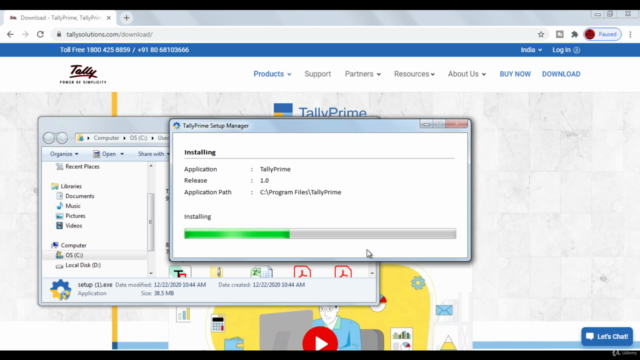Open the Chrome three-dot menu

pos(630,34)
